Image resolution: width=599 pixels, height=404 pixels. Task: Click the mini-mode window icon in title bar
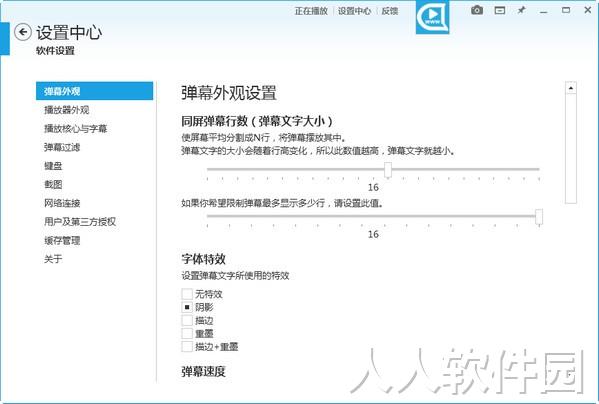tap(500, 11)
